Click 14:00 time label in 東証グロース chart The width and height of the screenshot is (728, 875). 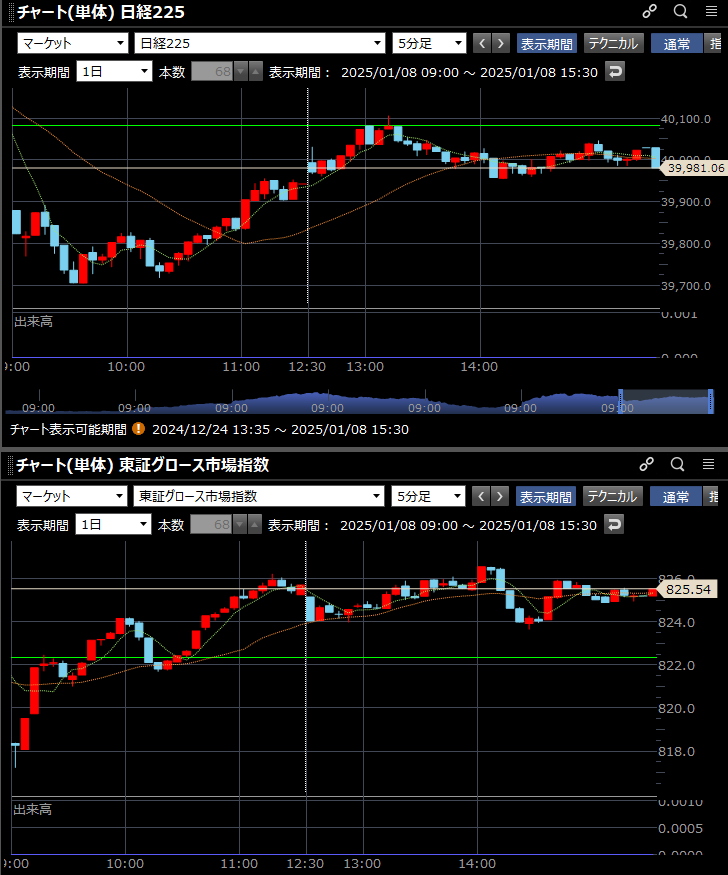[x=477, y=863]
